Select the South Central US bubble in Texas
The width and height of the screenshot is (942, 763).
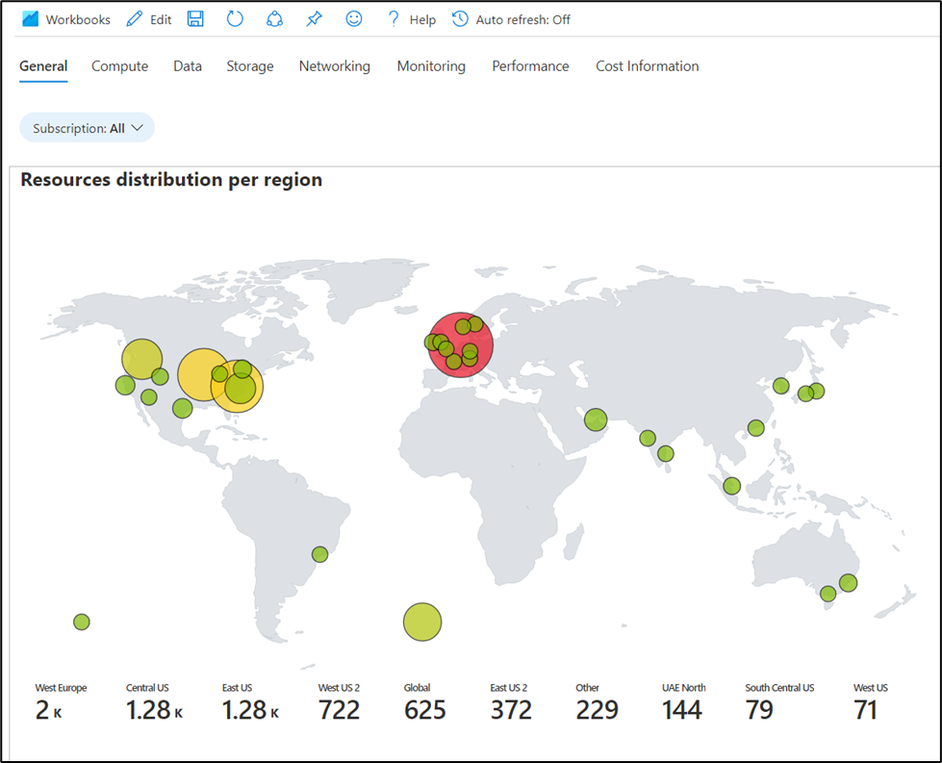[x=182, y=409]
